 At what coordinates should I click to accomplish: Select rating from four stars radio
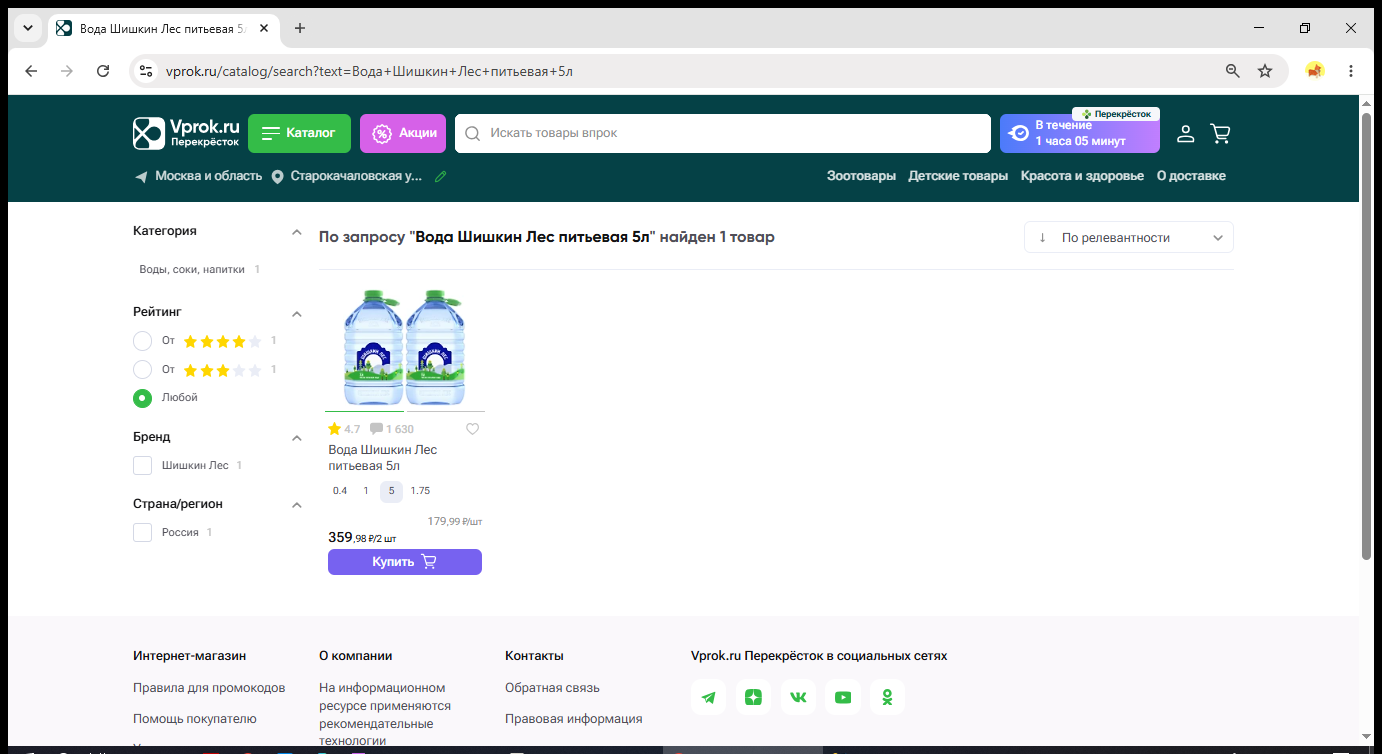tap(143, 341)
